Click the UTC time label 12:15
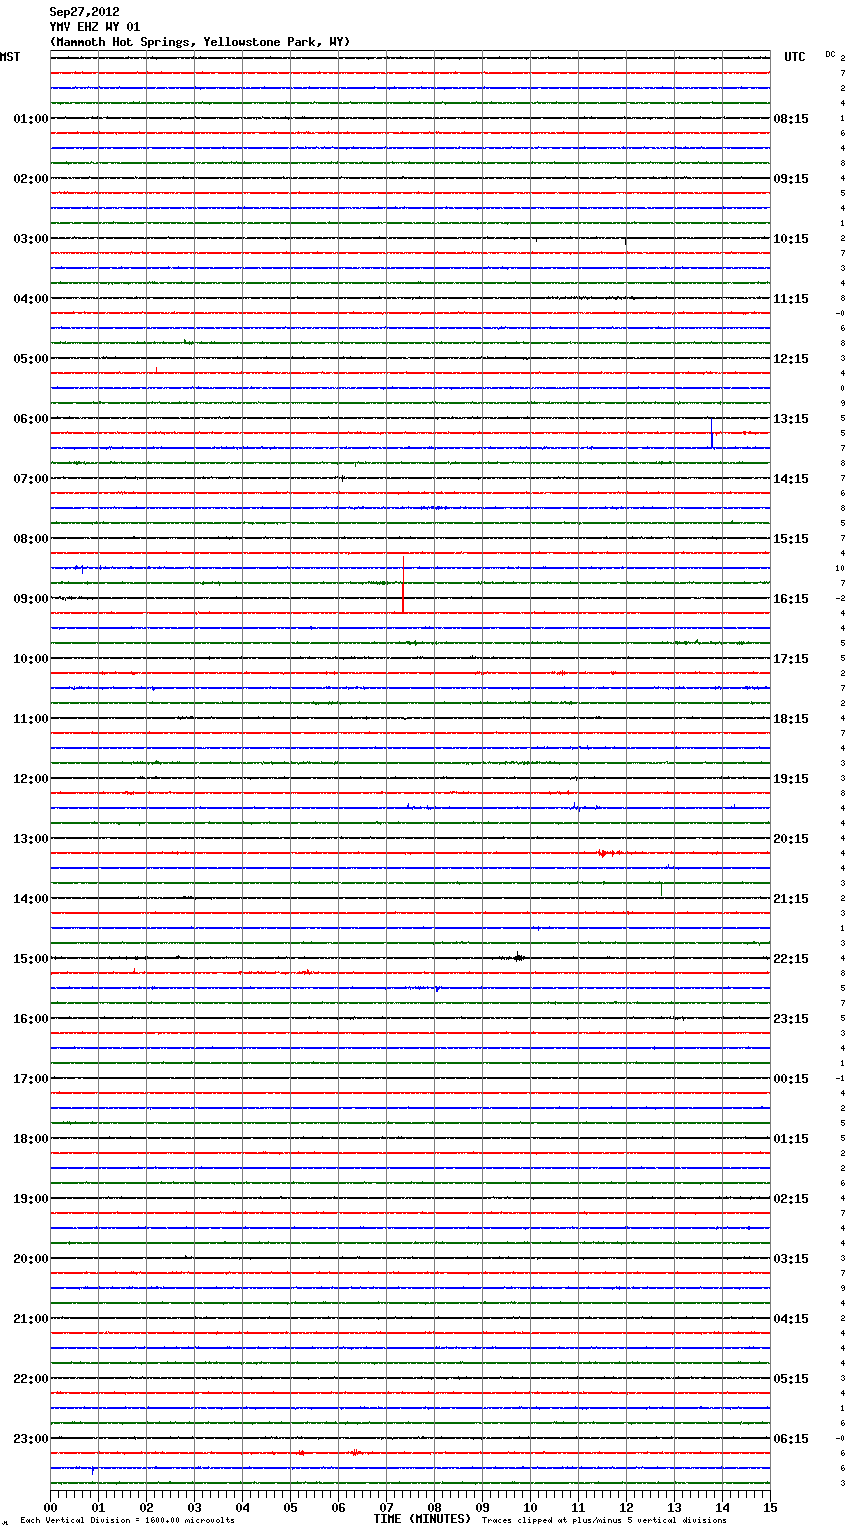 tap(791, 359)
